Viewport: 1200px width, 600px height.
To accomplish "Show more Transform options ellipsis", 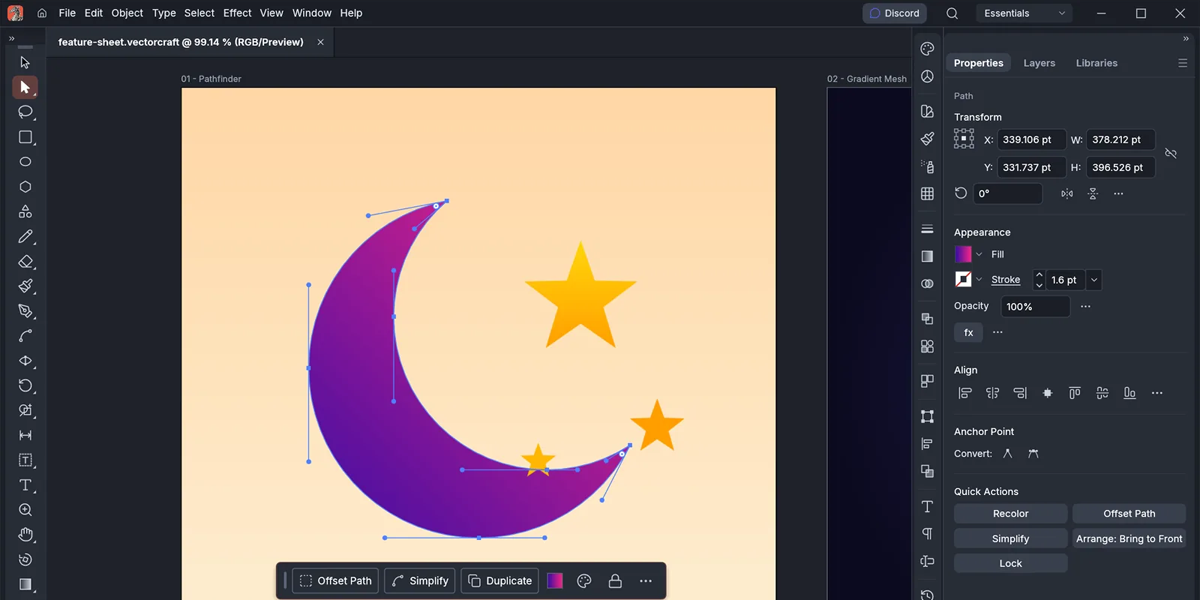I will point(1118,194).
